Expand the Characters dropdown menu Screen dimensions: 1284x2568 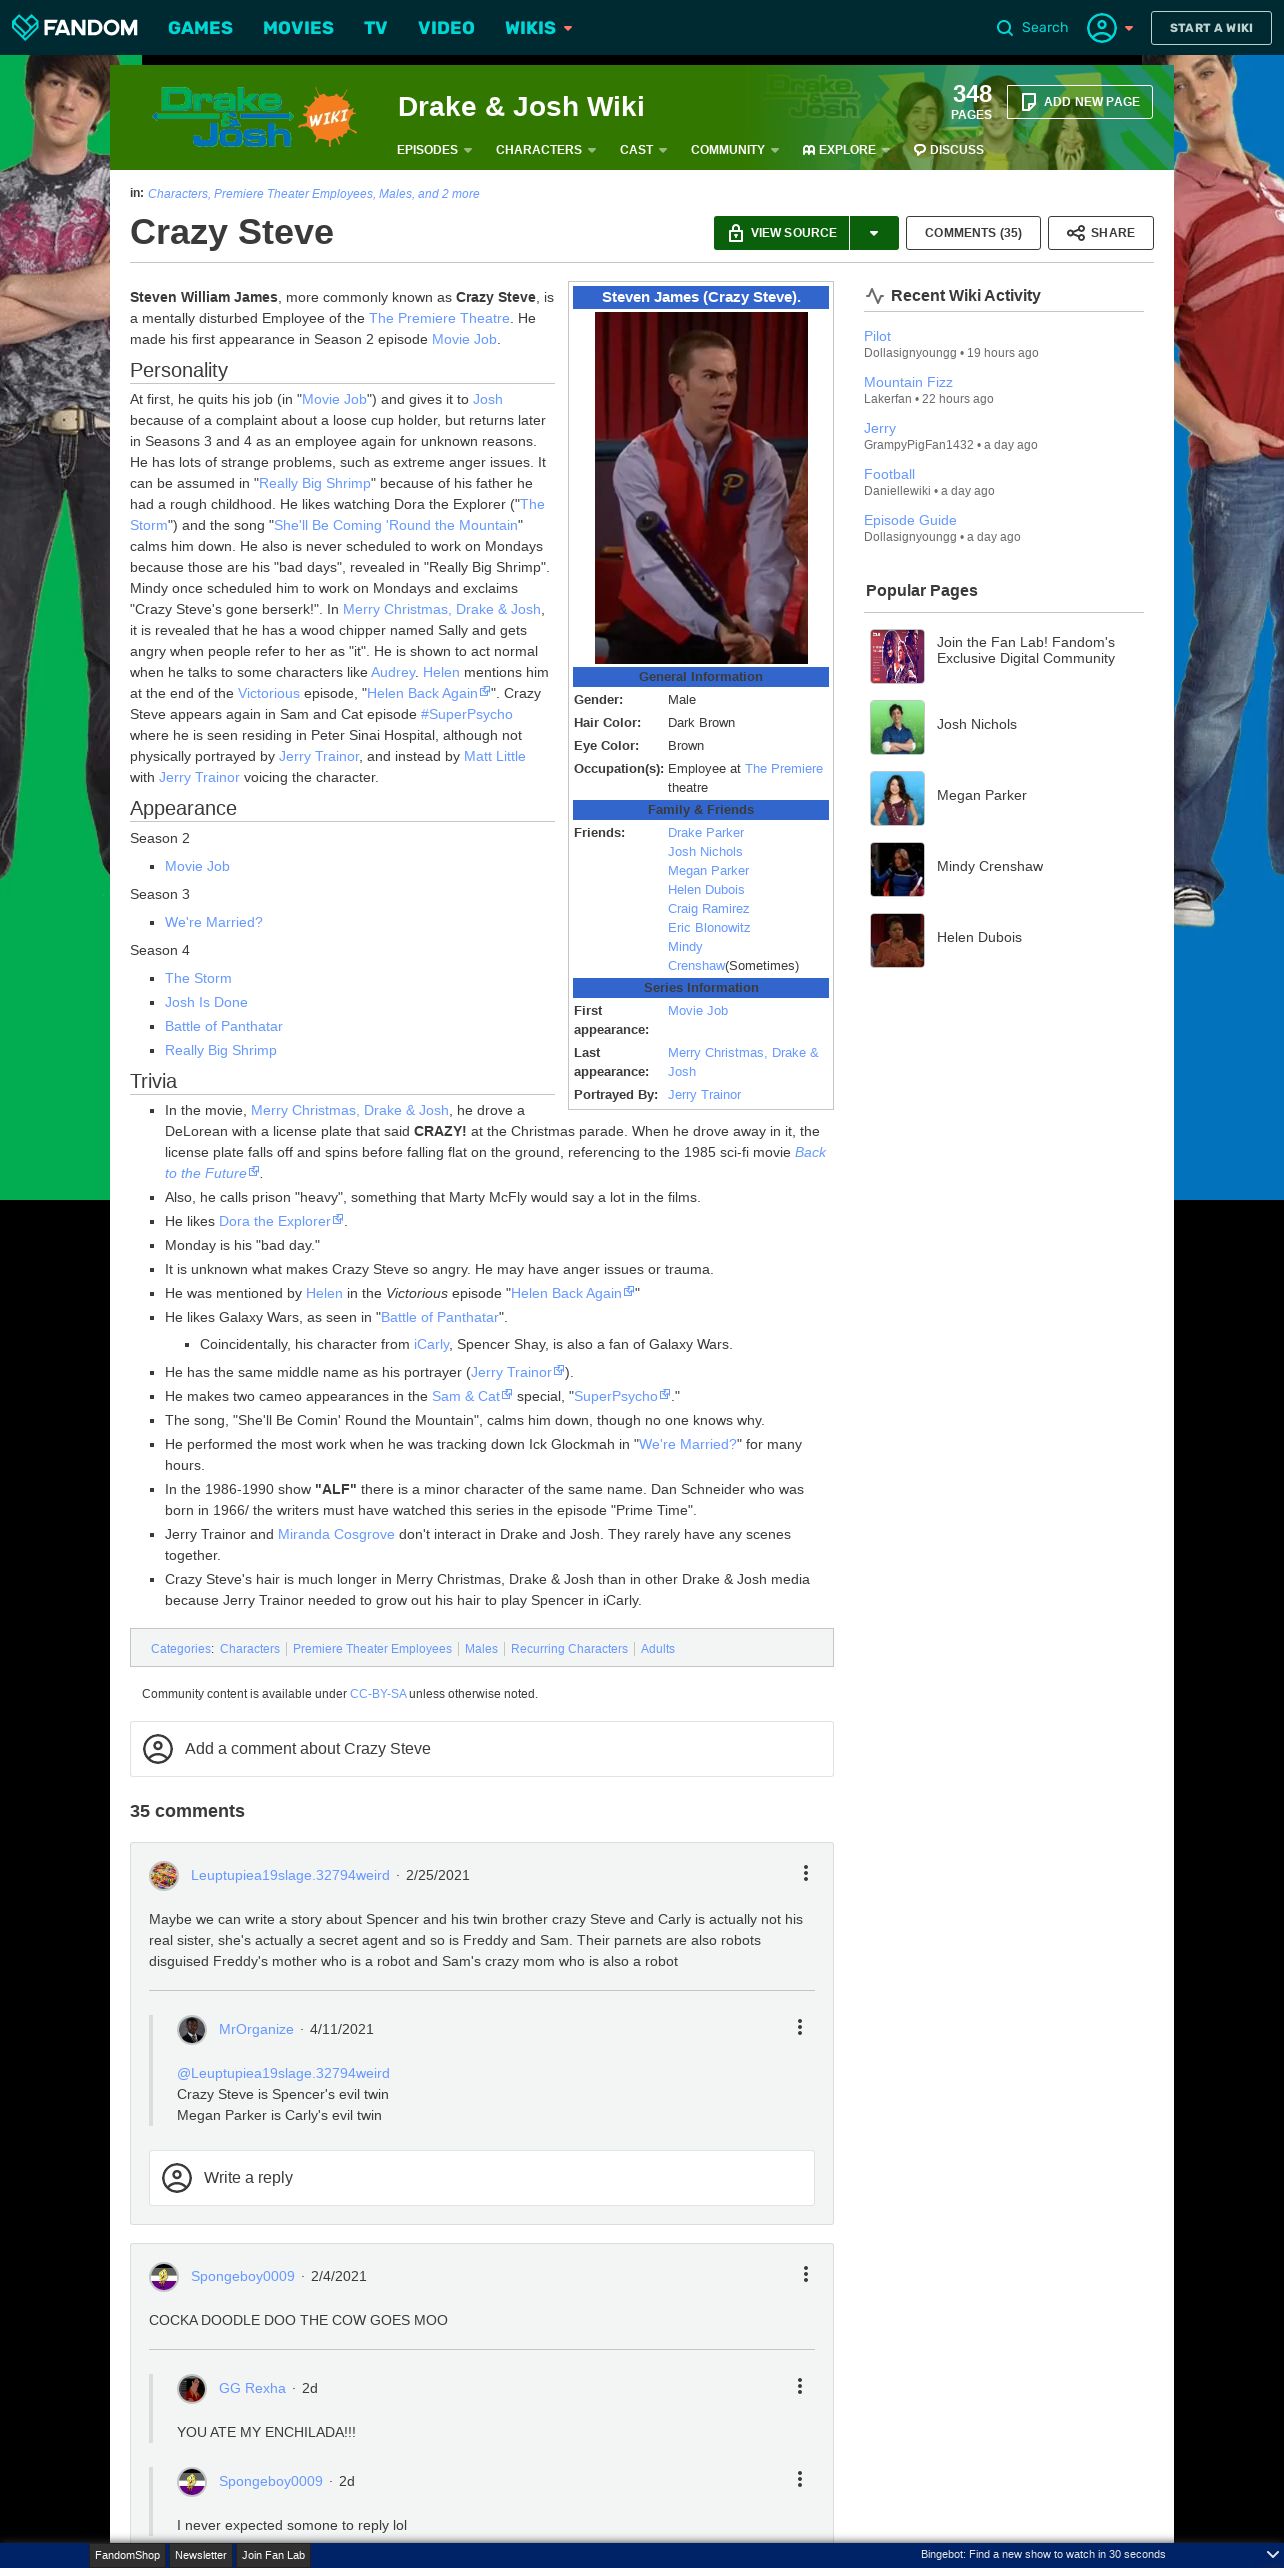[x=546, y=150]
